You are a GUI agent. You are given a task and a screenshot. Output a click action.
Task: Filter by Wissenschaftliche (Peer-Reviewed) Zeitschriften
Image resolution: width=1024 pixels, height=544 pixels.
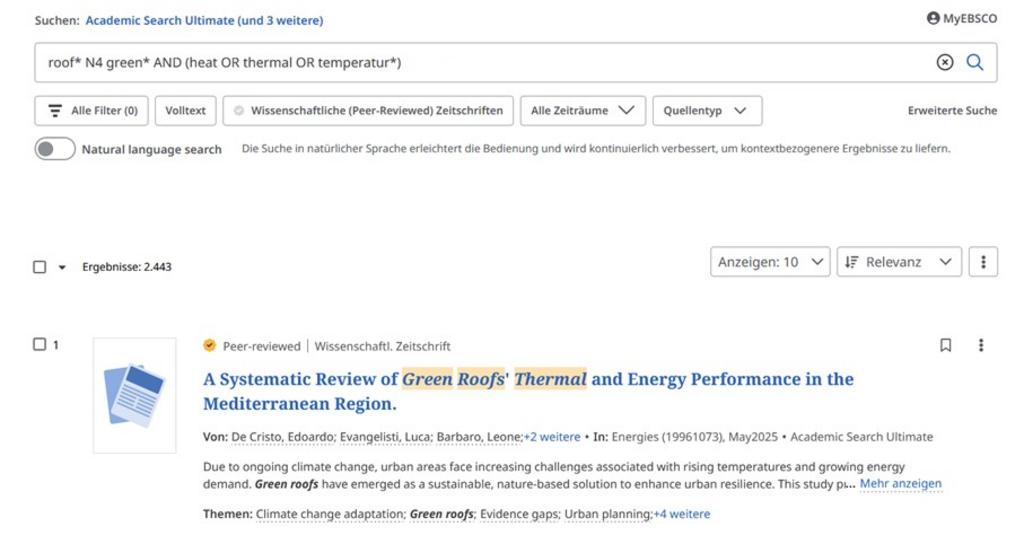368,111
